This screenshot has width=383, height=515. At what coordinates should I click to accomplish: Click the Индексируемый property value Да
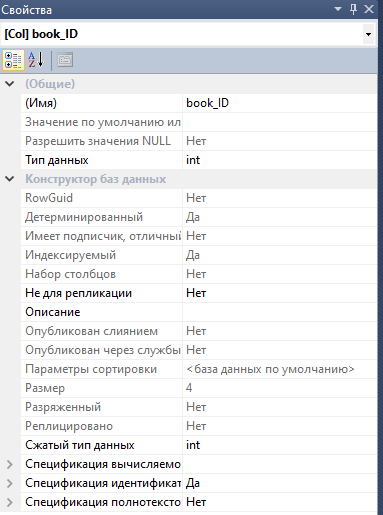[280, 255]
